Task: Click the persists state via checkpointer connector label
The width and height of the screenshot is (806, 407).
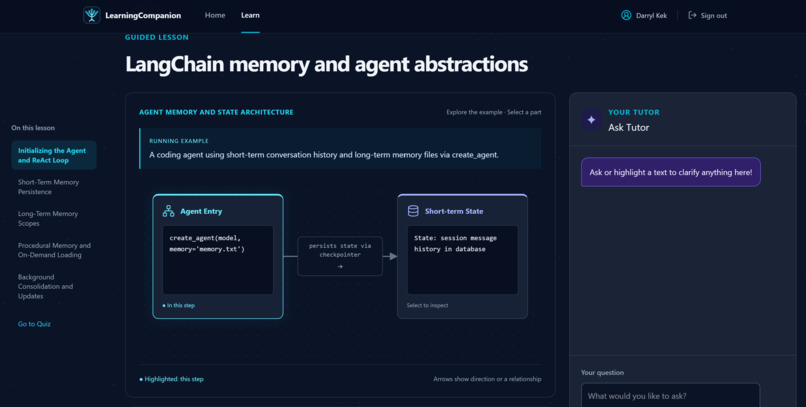Action: click(x=340, y=256)
